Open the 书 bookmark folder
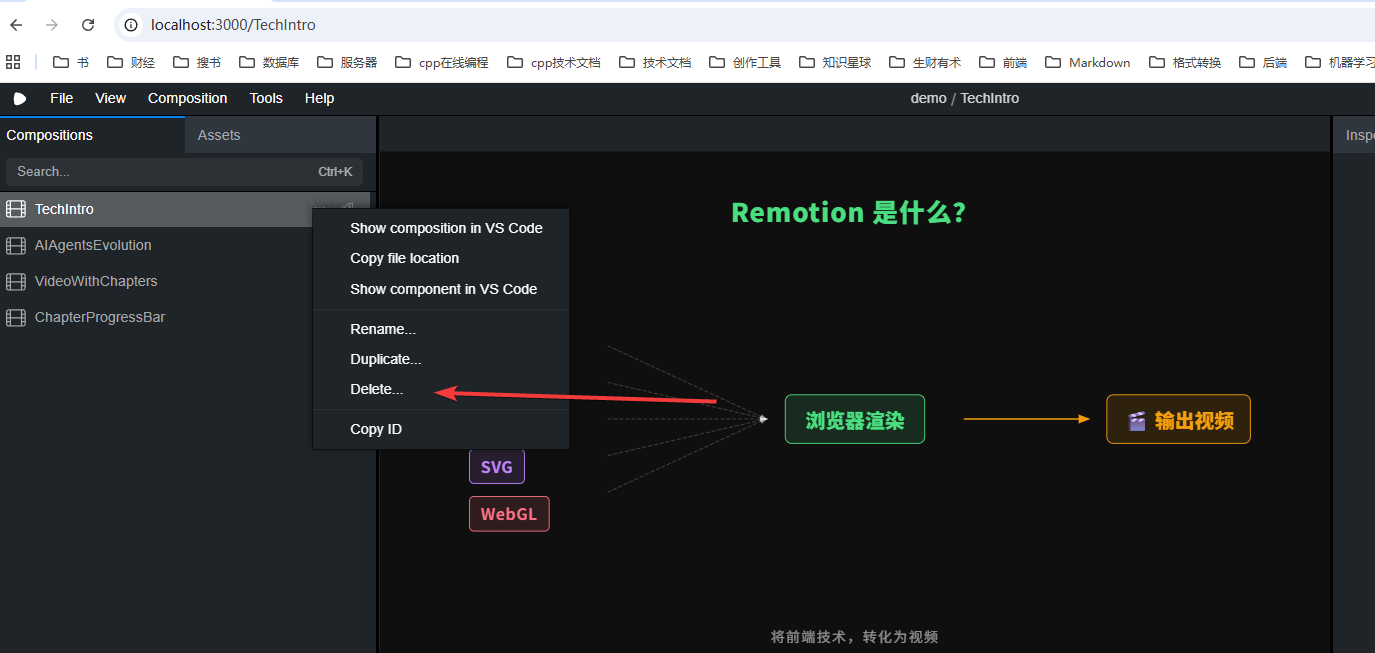This screenshot has width=1375, height=653. click(71, 62)
